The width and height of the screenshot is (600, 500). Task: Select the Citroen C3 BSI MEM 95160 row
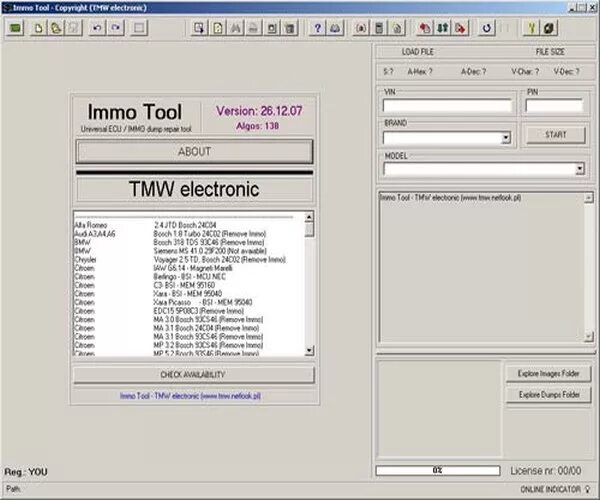189,285
